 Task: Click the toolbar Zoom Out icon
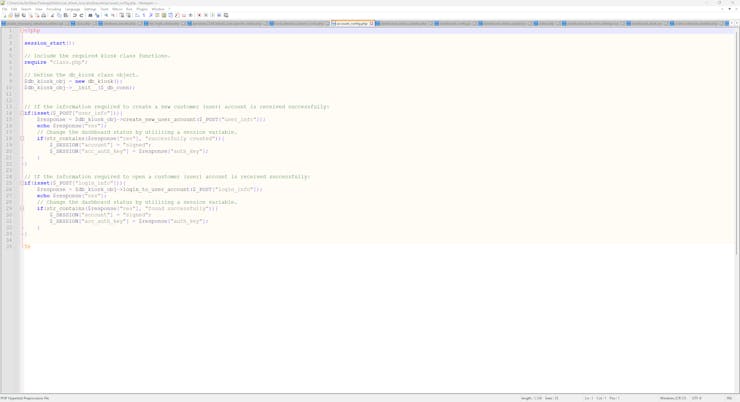(113, 16)
